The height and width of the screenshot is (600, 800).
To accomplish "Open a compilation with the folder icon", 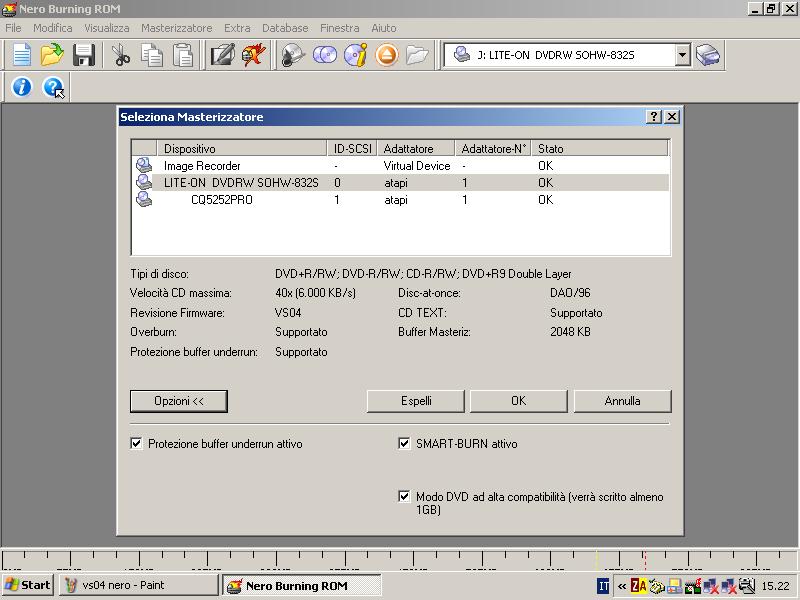I will coord(52,55).
